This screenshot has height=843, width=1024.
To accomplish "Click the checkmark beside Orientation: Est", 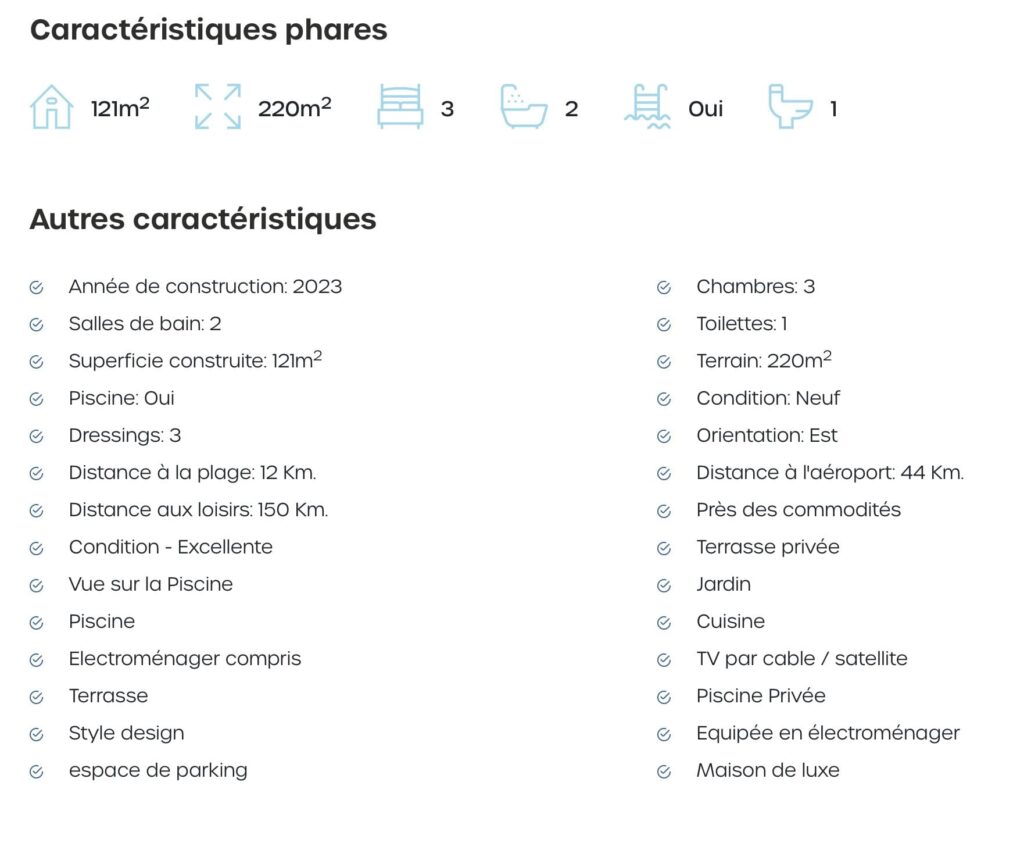I will [x=664, y=437].
